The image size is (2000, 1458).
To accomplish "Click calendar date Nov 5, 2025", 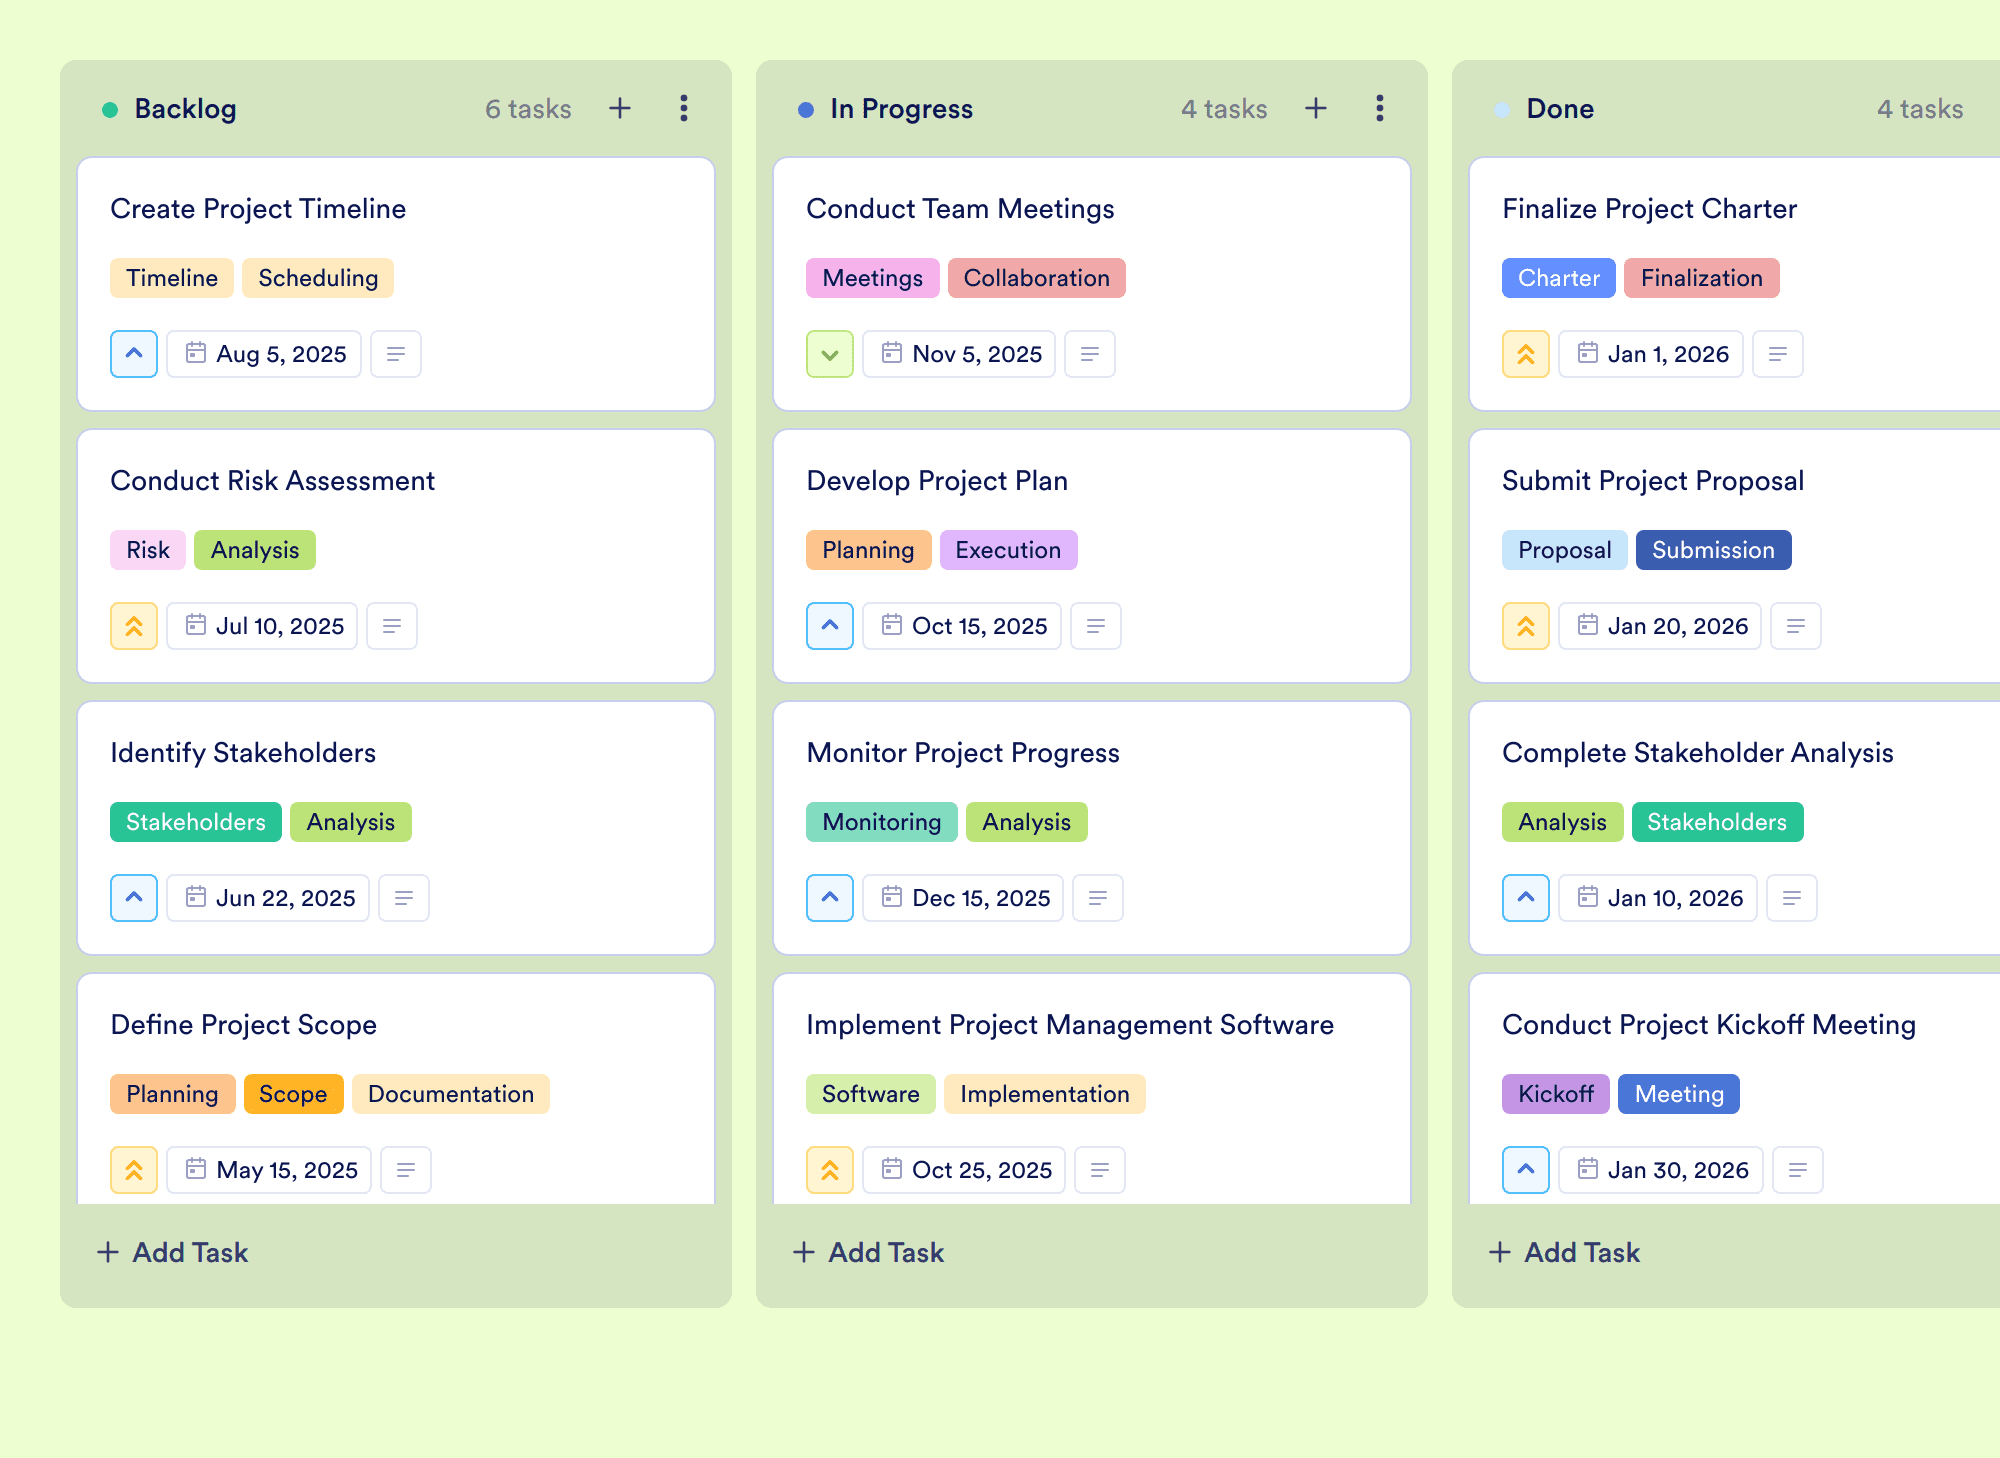I will [x=959, y=354].
